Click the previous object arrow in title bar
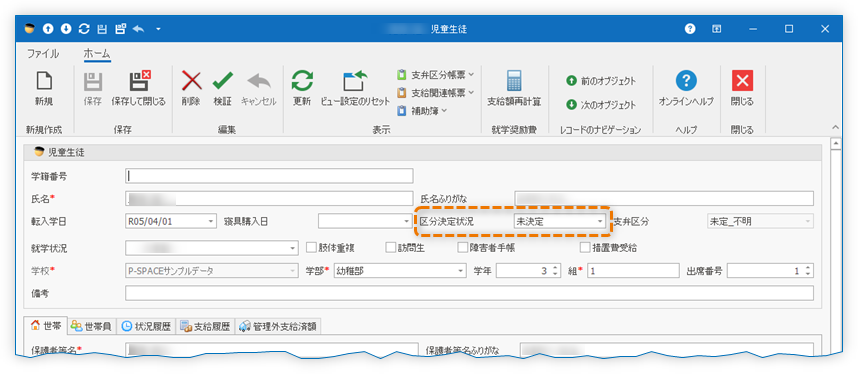Screen dimensions: 858x374 48,29
